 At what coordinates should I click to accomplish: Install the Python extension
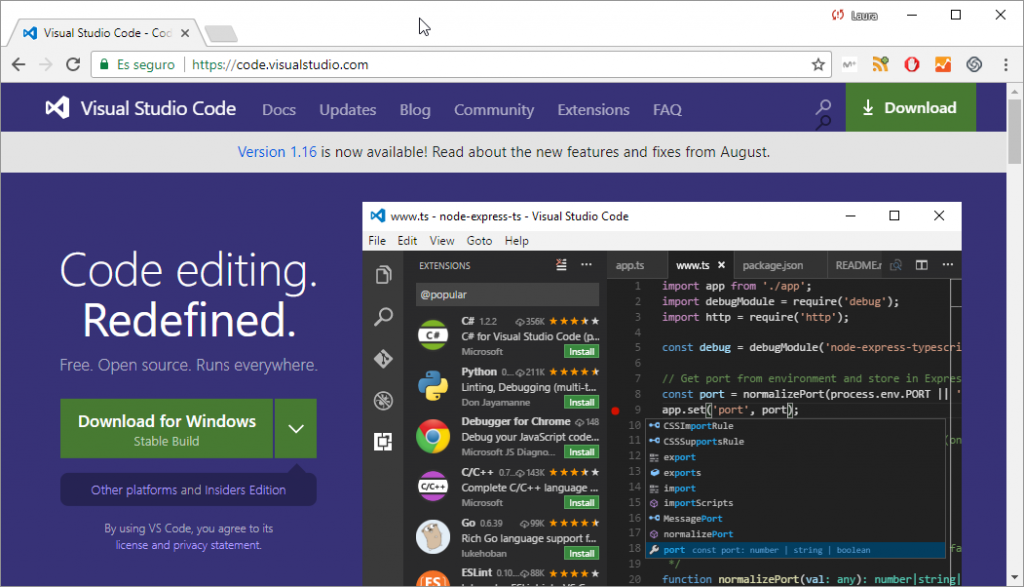tap(581, 402)
